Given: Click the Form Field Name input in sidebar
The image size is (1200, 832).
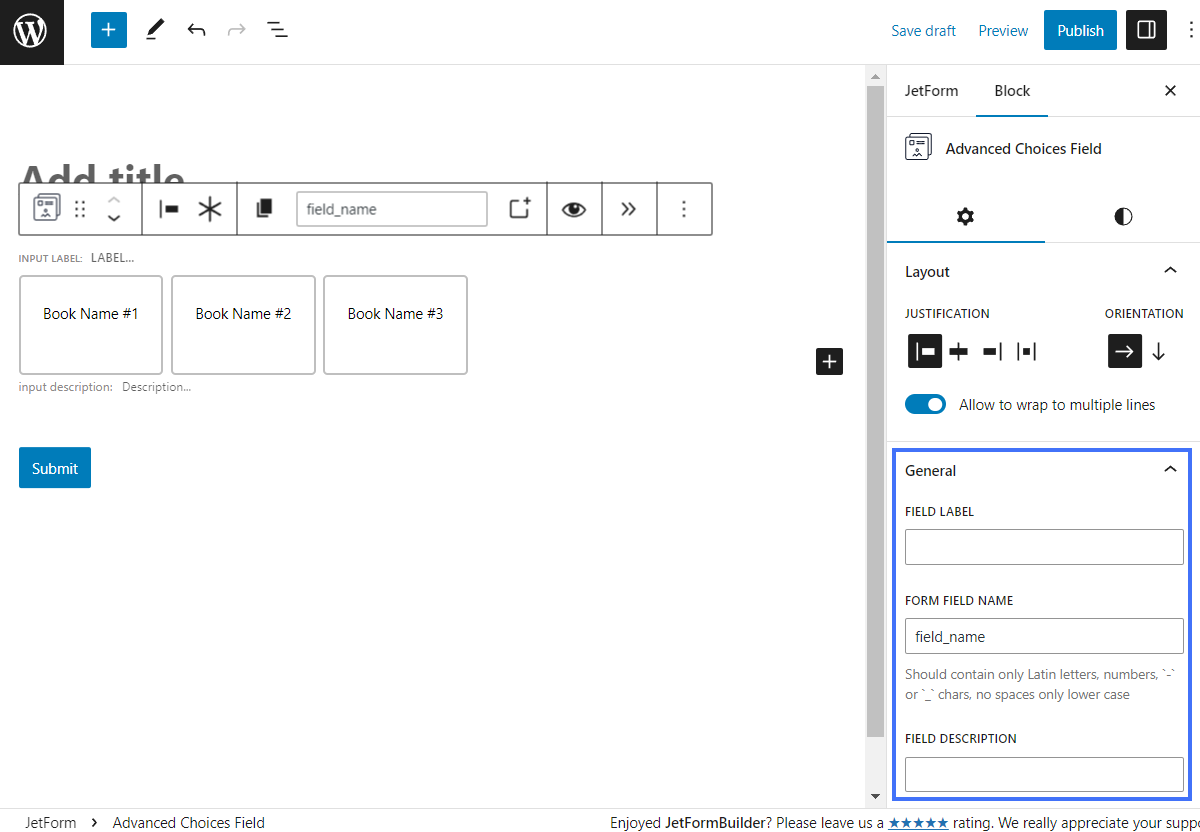Looking at the screenshot, I should (x=1044, y=636).
